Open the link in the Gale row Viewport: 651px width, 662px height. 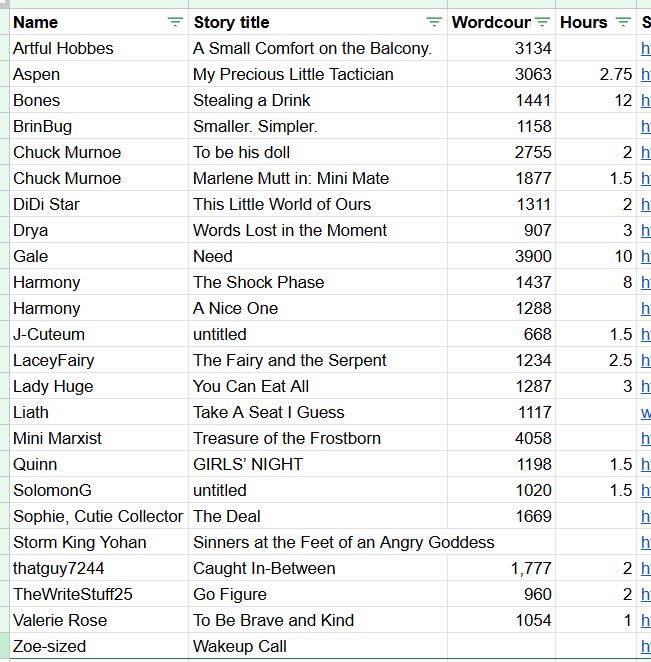646,257
